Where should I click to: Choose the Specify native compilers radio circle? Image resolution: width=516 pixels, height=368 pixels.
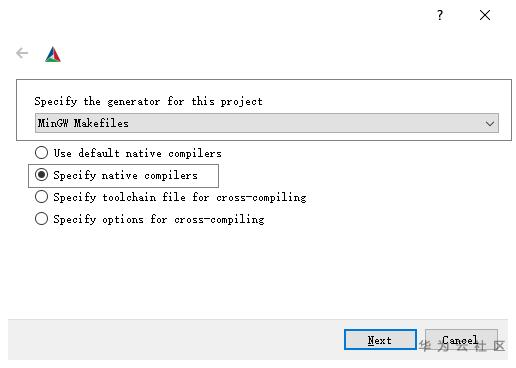[41, 175]
